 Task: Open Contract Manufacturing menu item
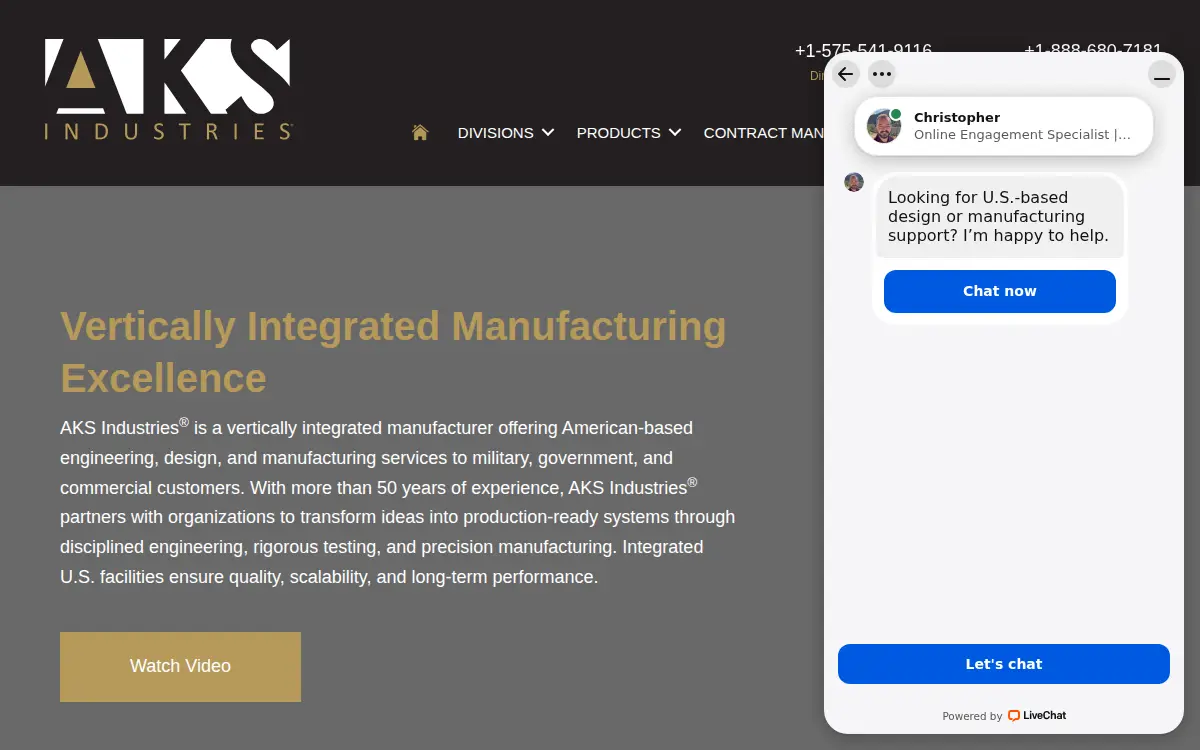(x=764, y=132)
